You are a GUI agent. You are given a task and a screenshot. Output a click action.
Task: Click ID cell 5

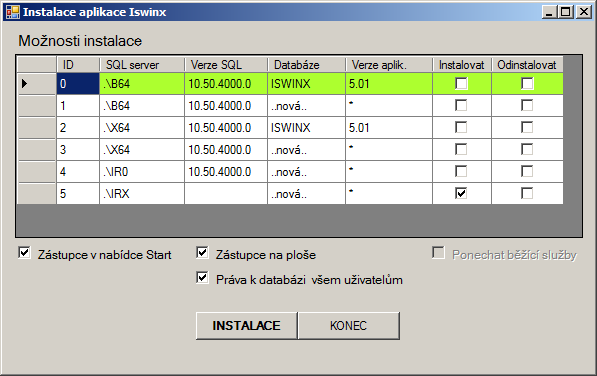(78, 193)
